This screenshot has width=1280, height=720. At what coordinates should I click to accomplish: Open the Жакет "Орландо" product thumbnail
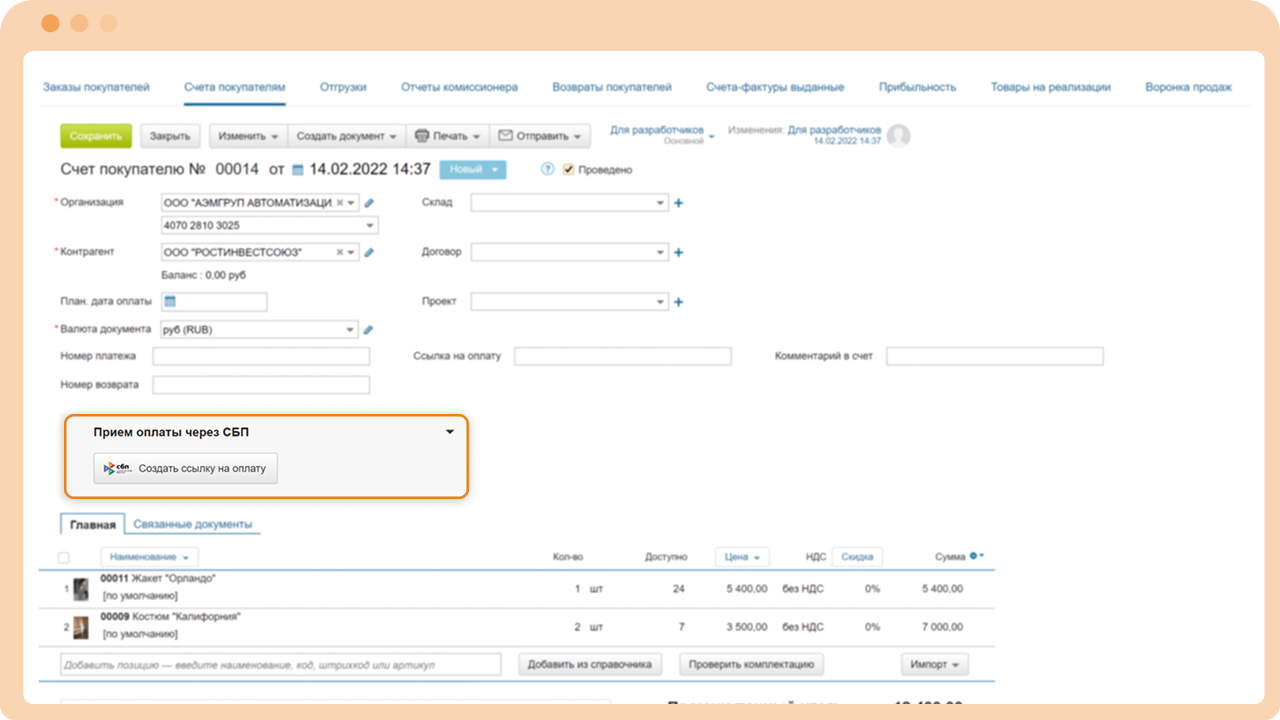click(81, 589)
